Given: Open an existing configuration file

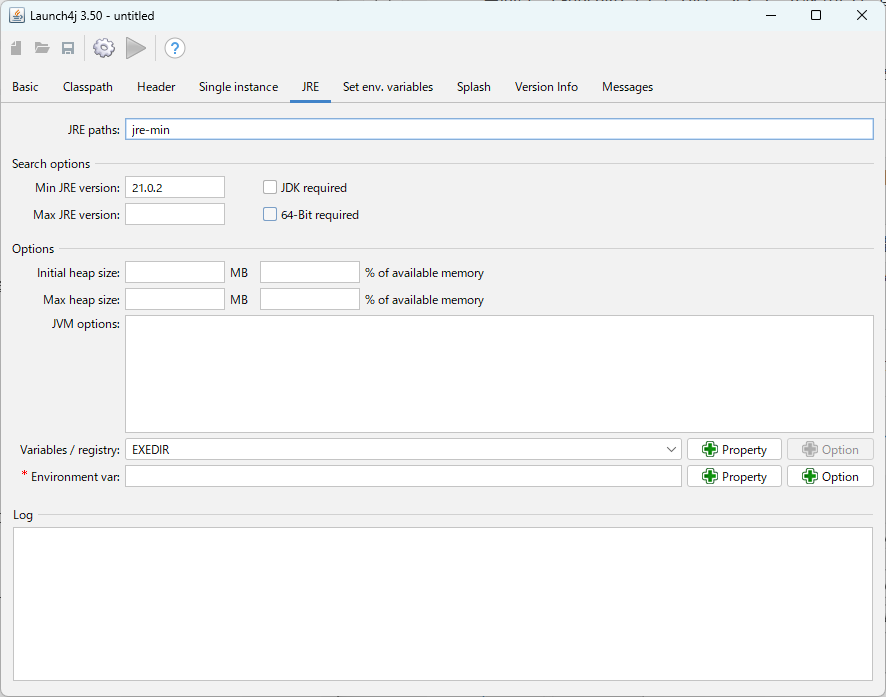Looking at the screenshot, I should (x=42, y=48).
